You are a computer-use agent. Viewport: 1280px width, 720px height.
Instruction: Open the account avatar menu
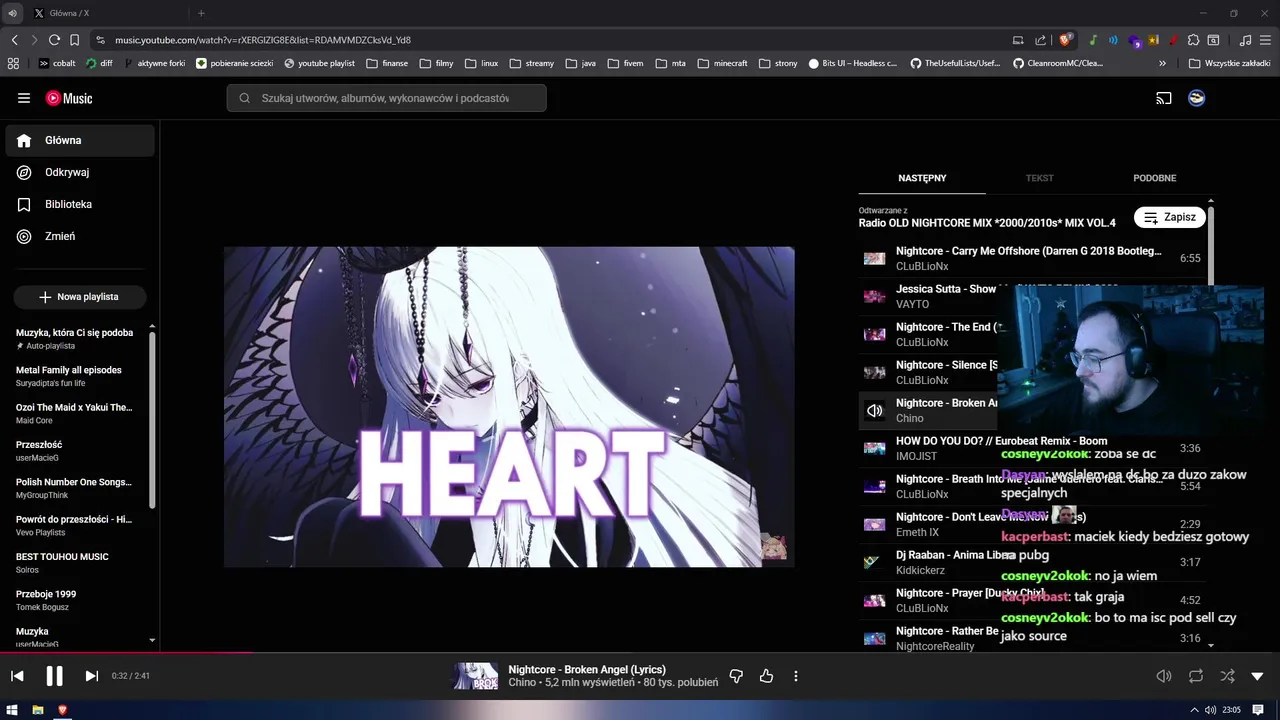click(1196, 98)
